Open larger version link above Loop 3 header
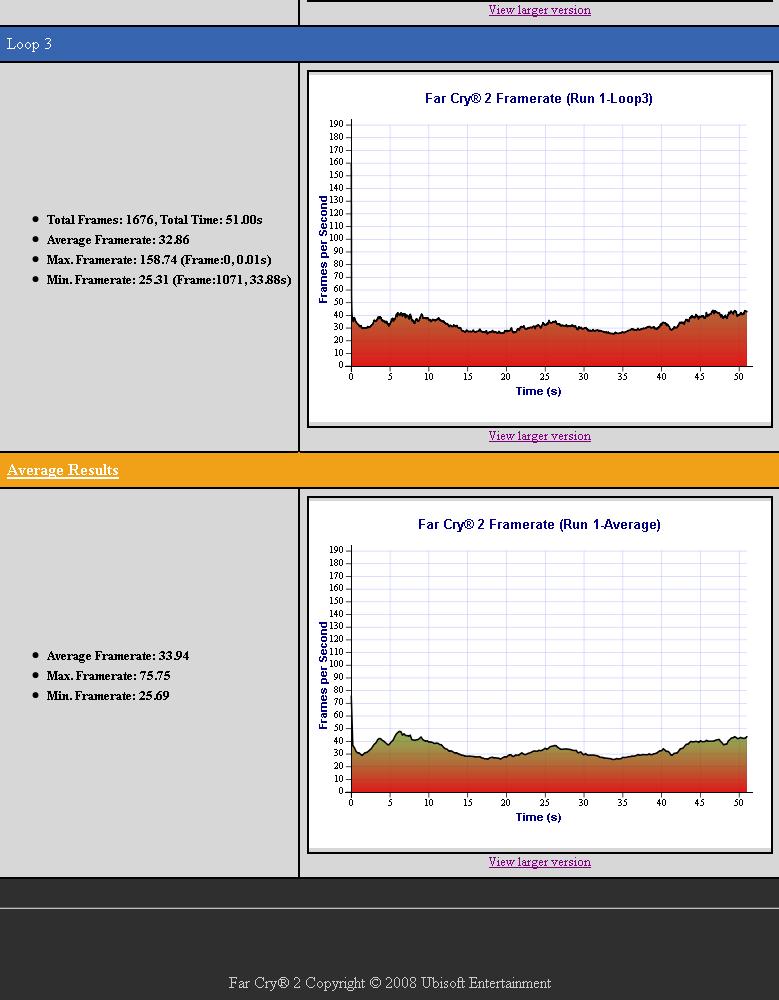This screenshot has width=779, height=1000. pos(539,10)
